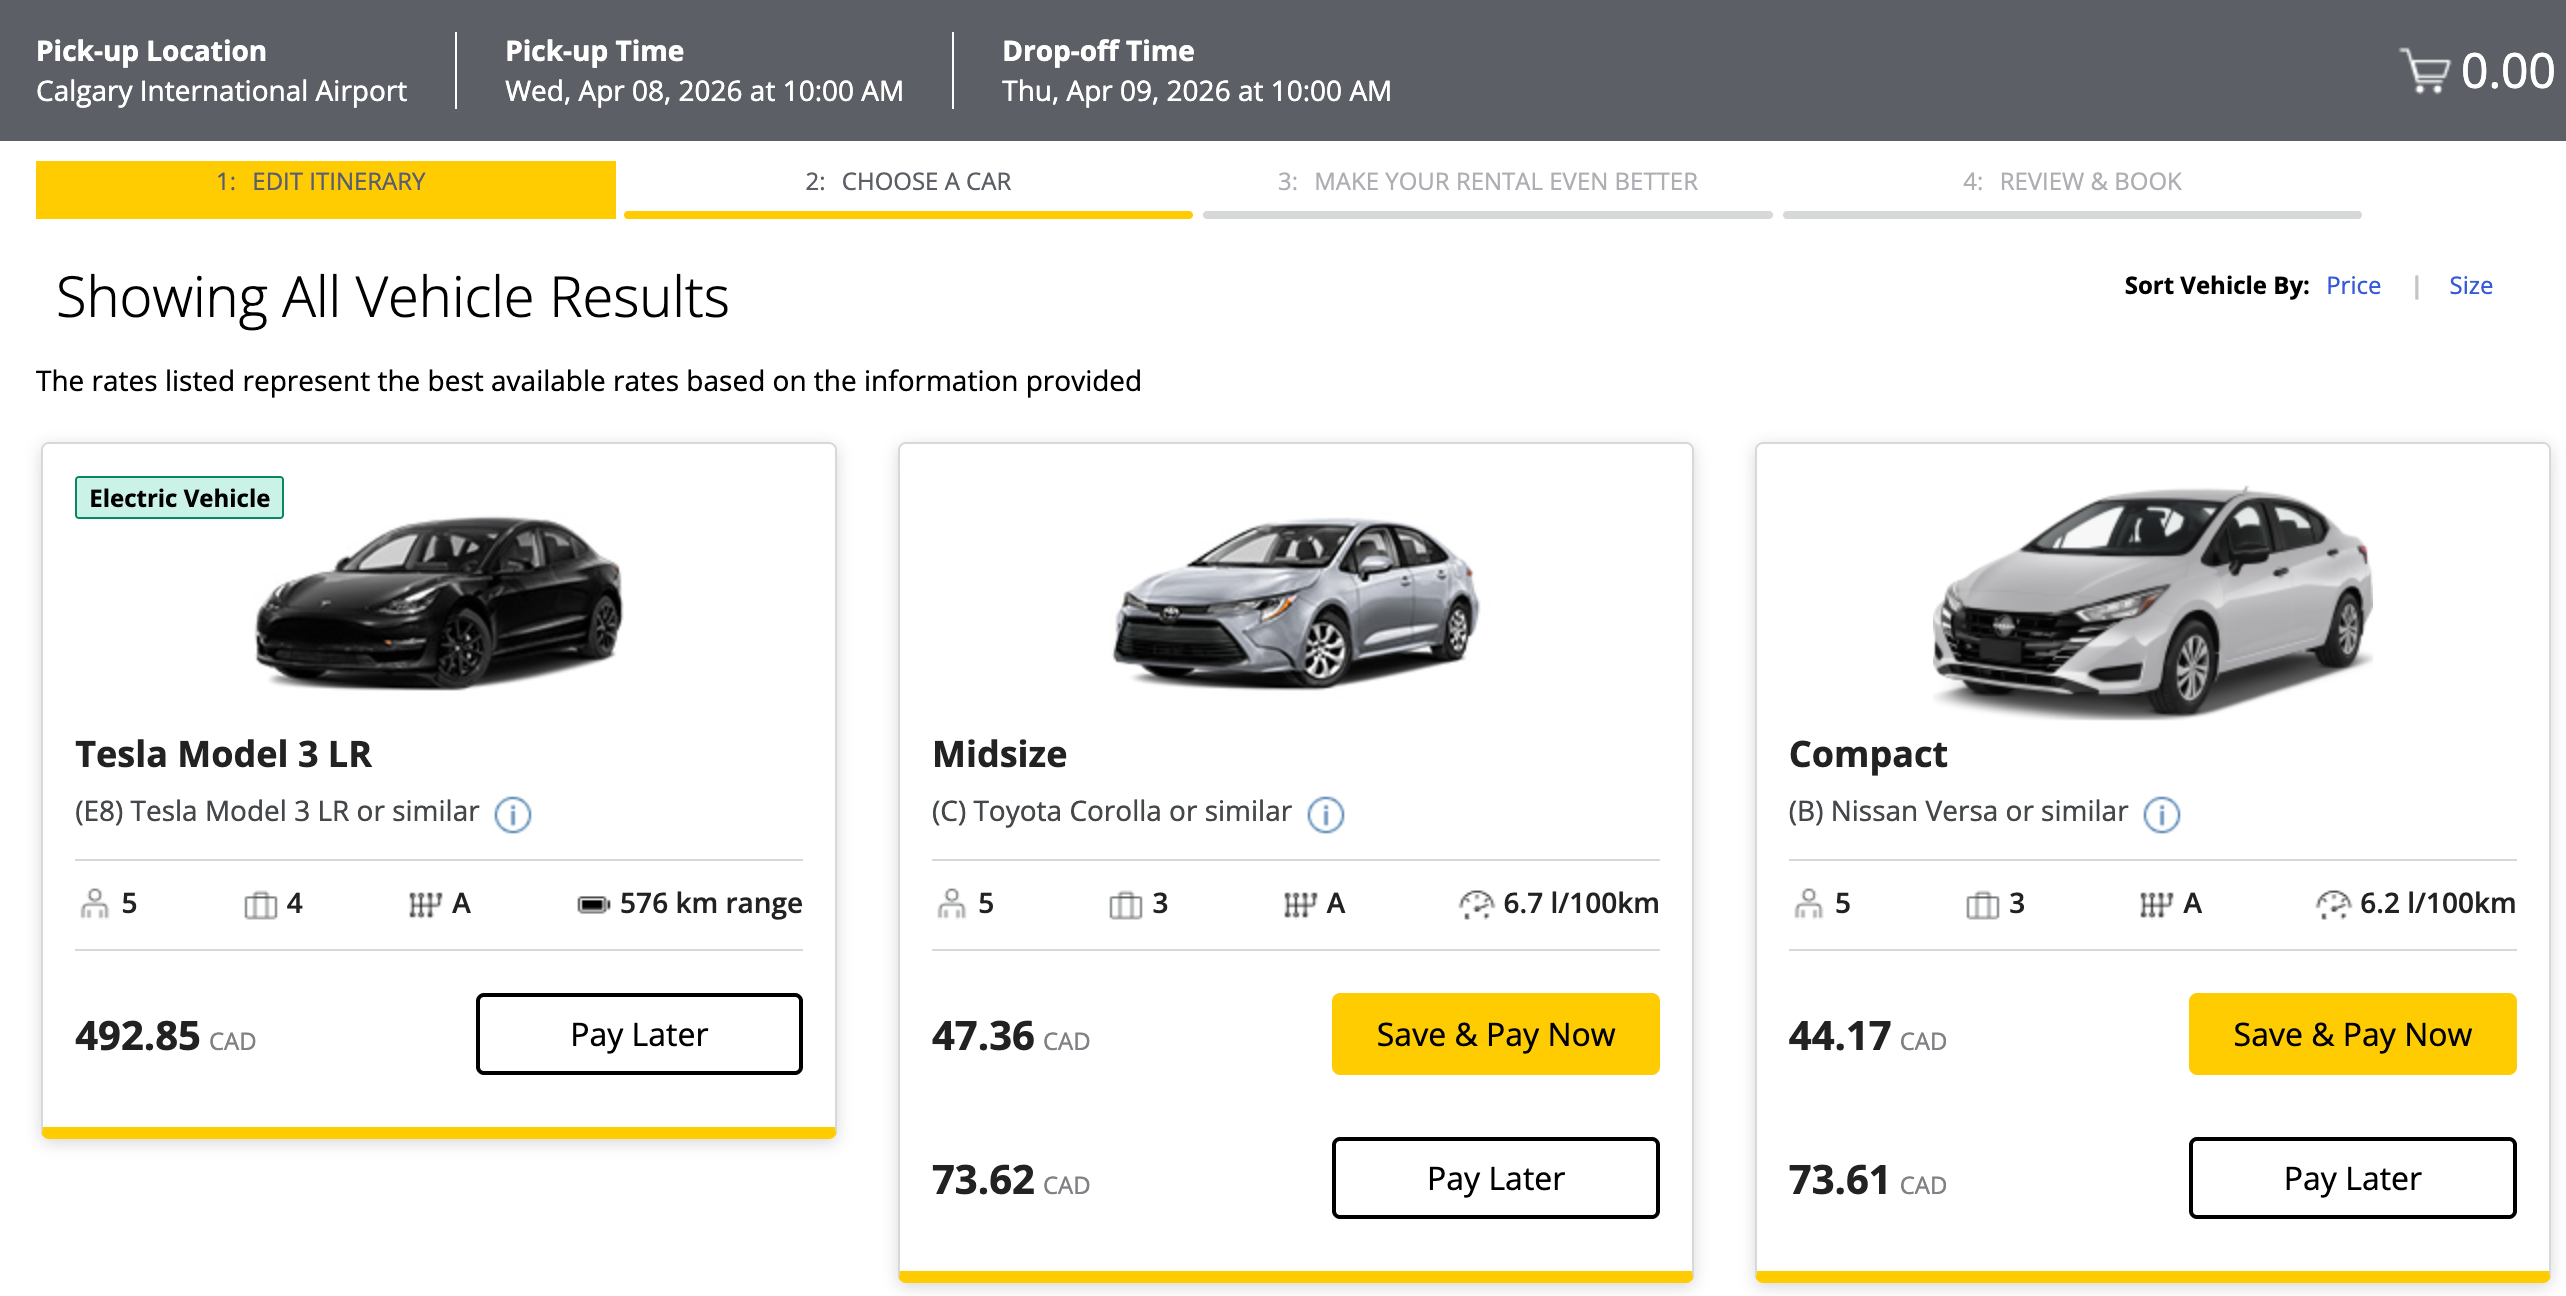This screenshot has height=1296, width=2566.
Task: Click Save & Pay Now for the Midsize car
Action: (x=1495, y=1034)
